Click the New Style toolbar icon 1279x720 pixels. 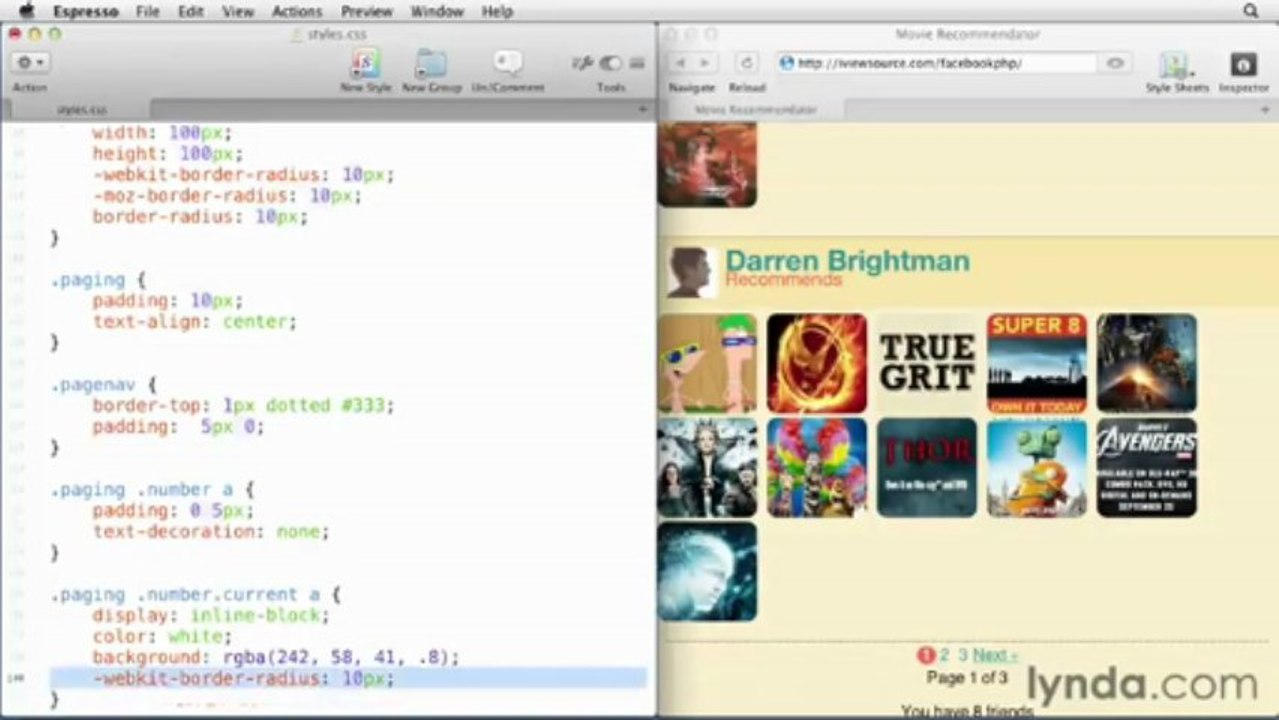point(365,64)
